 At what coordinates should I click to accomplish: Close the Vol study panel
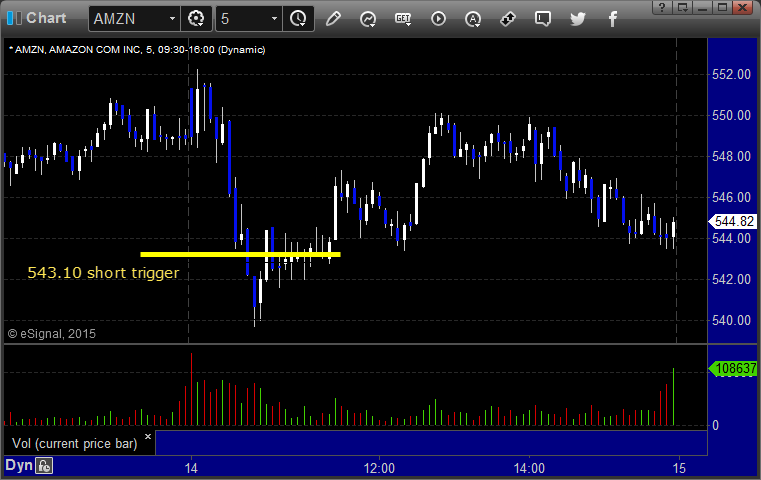[148, 436]
